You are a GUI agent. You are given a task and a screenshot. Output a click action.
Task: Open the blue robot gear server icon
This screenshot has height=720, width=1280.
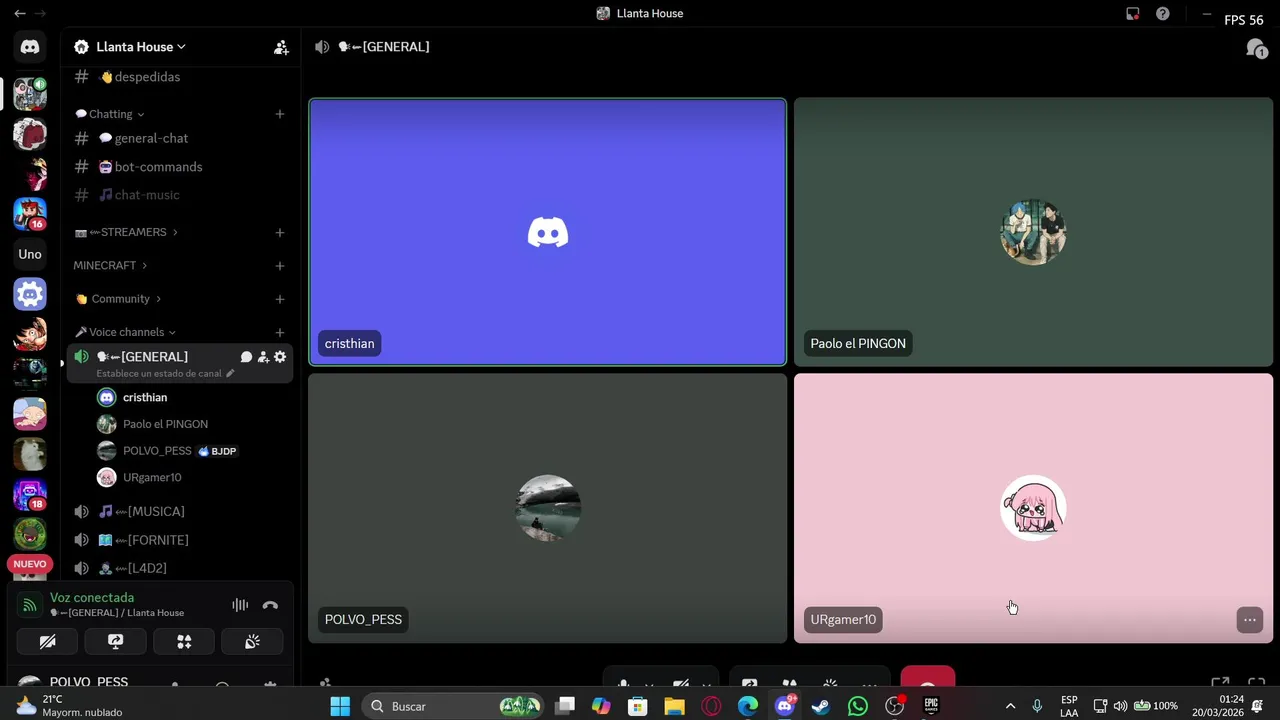(30, 294)
